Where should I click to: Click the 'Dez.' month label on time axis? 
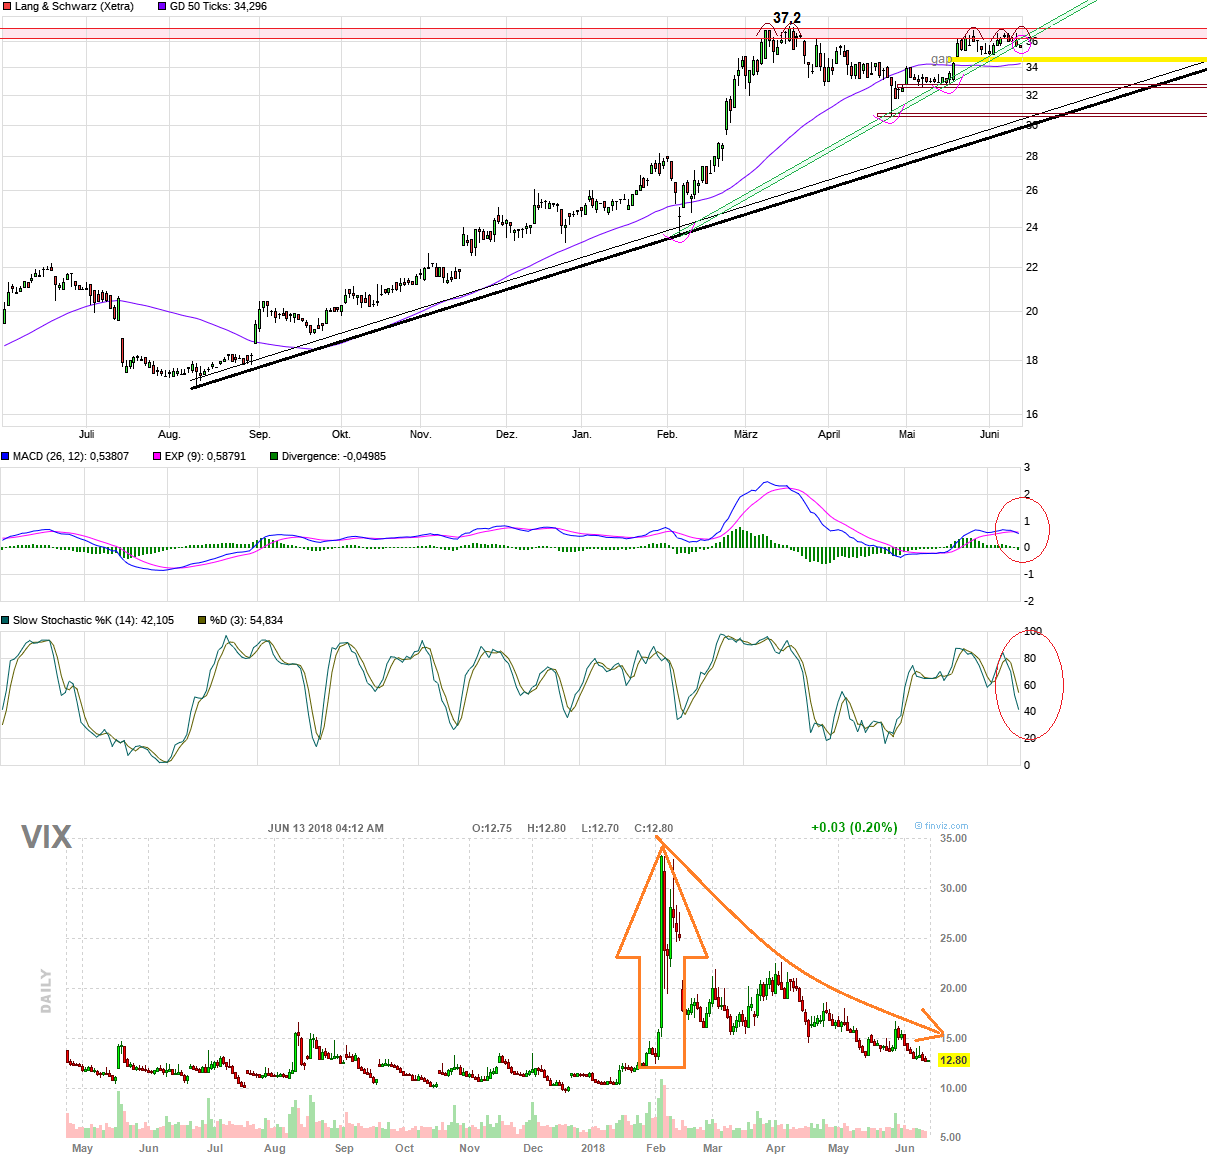point(507,434)
